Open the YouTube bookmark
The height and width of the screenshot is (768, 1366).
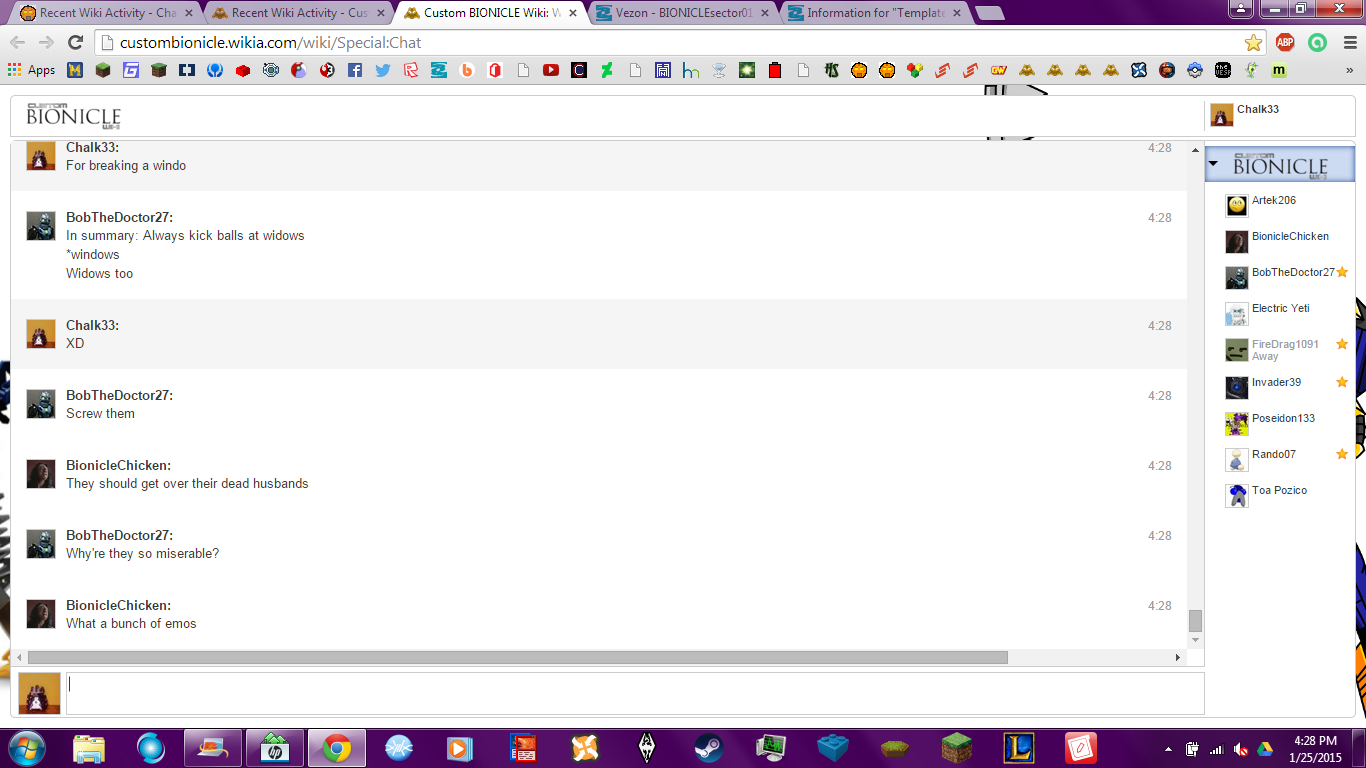click(551, 70)
